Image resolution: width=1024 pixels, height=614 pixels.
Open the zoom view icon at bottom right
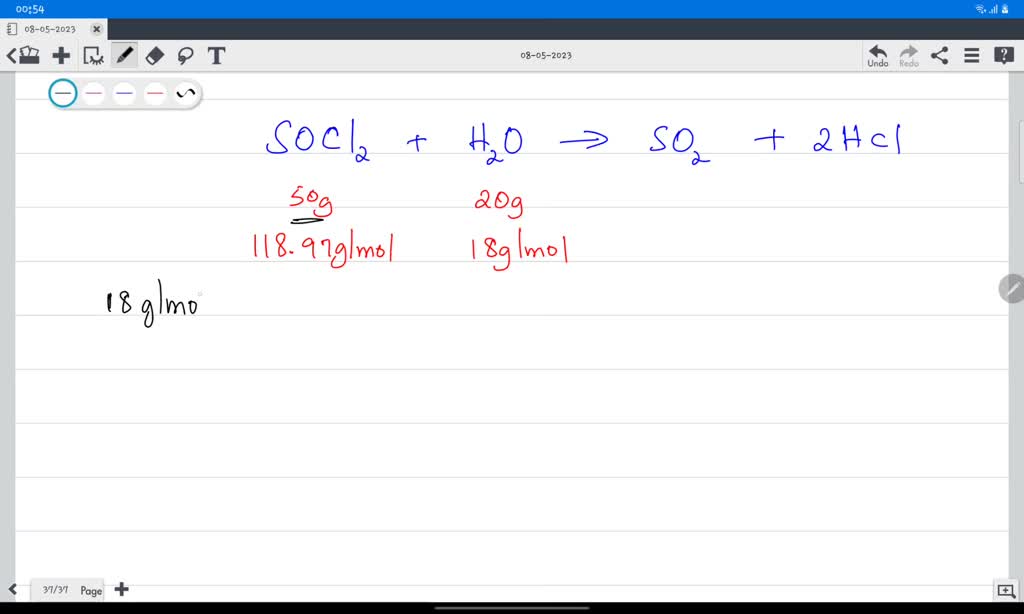1006,591
